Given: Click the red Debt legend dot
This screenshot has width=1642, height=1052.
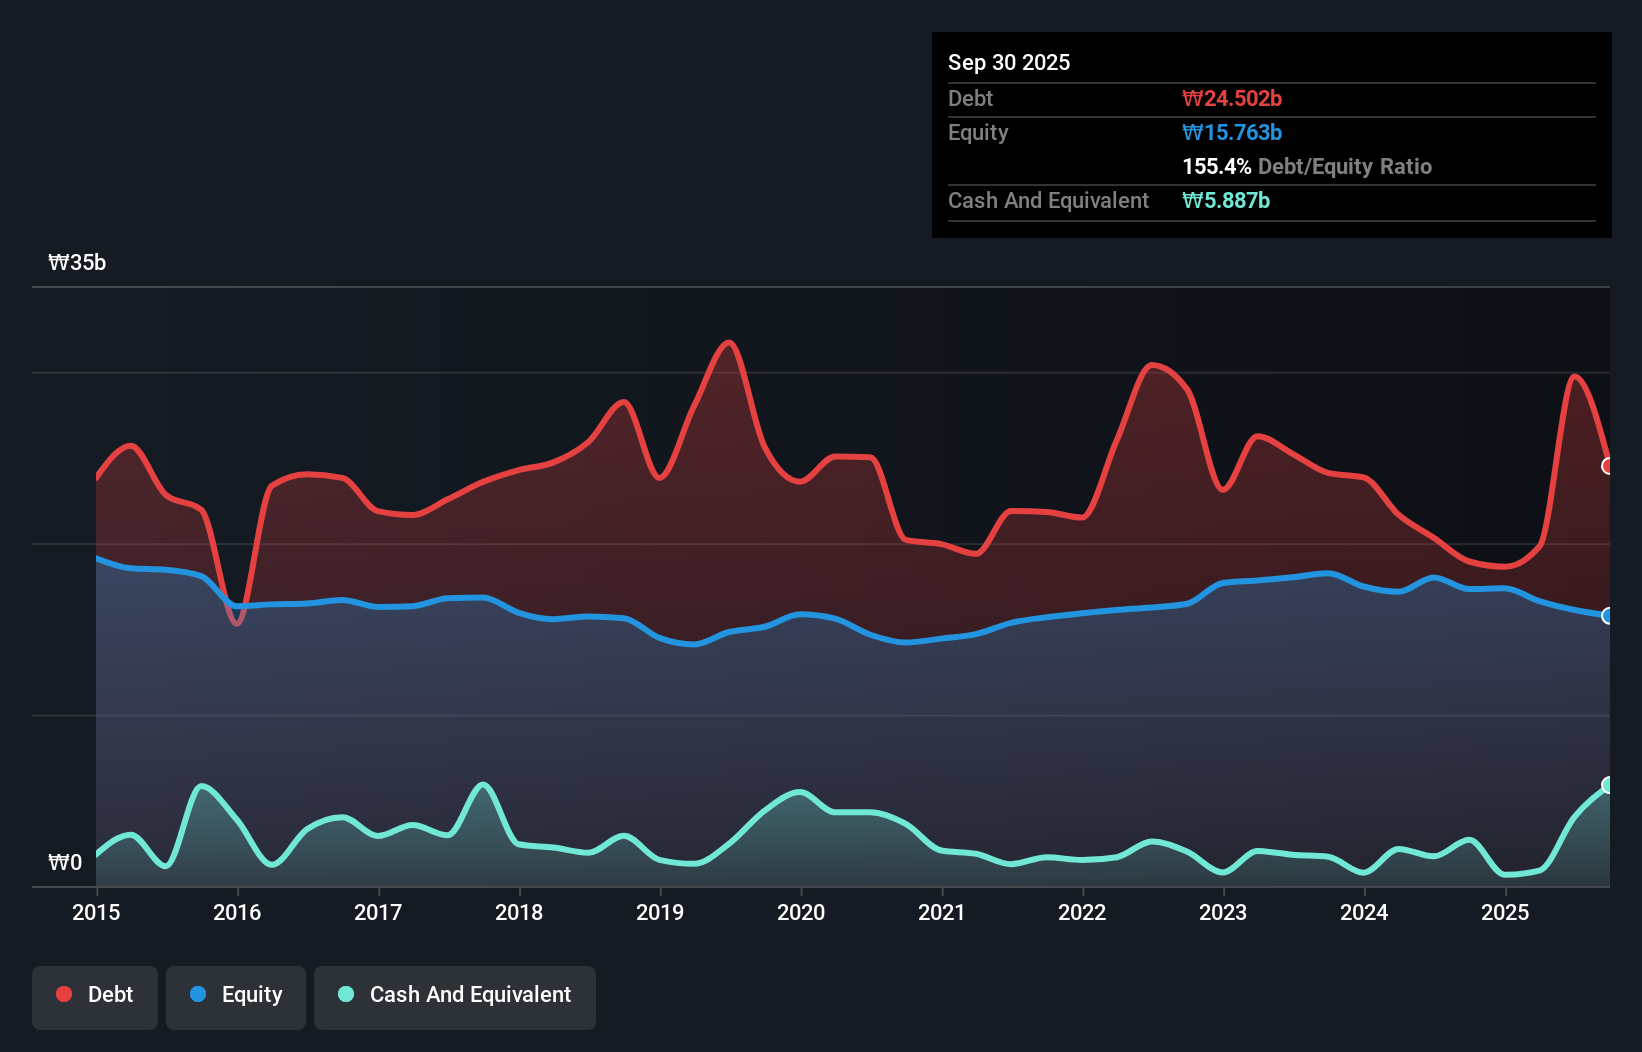Looking at the screenshot, I should tap(63, 994).
